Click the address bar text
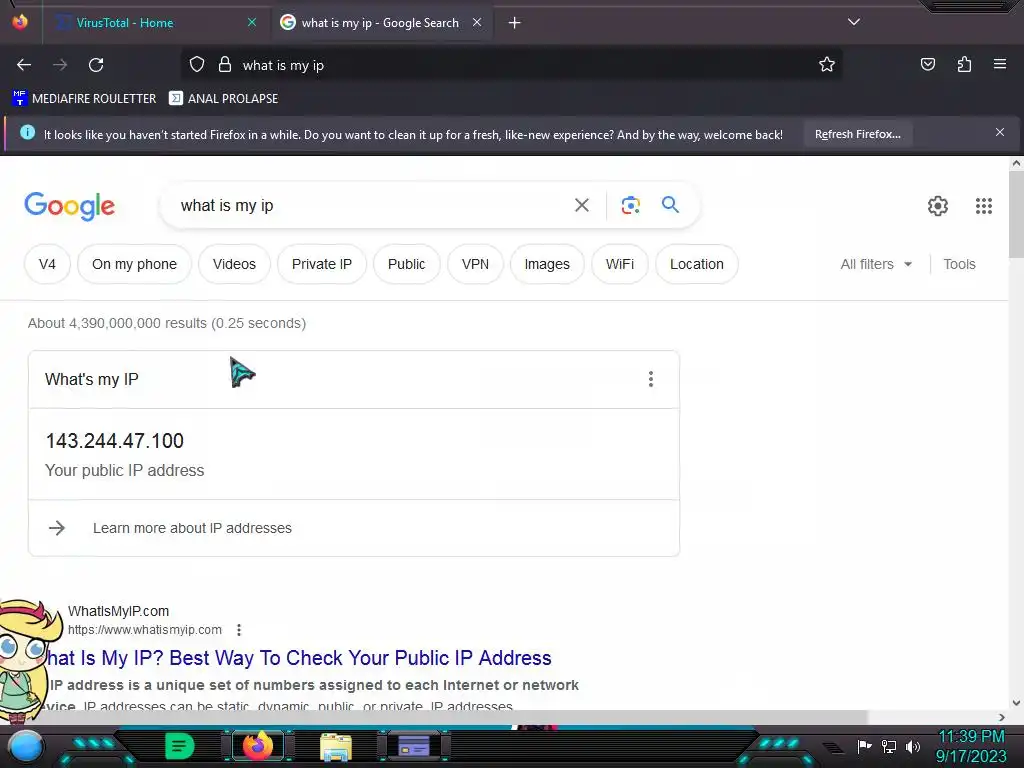Image resolution: width=1024 pixels, height=768 pixels. click(283, 65)
